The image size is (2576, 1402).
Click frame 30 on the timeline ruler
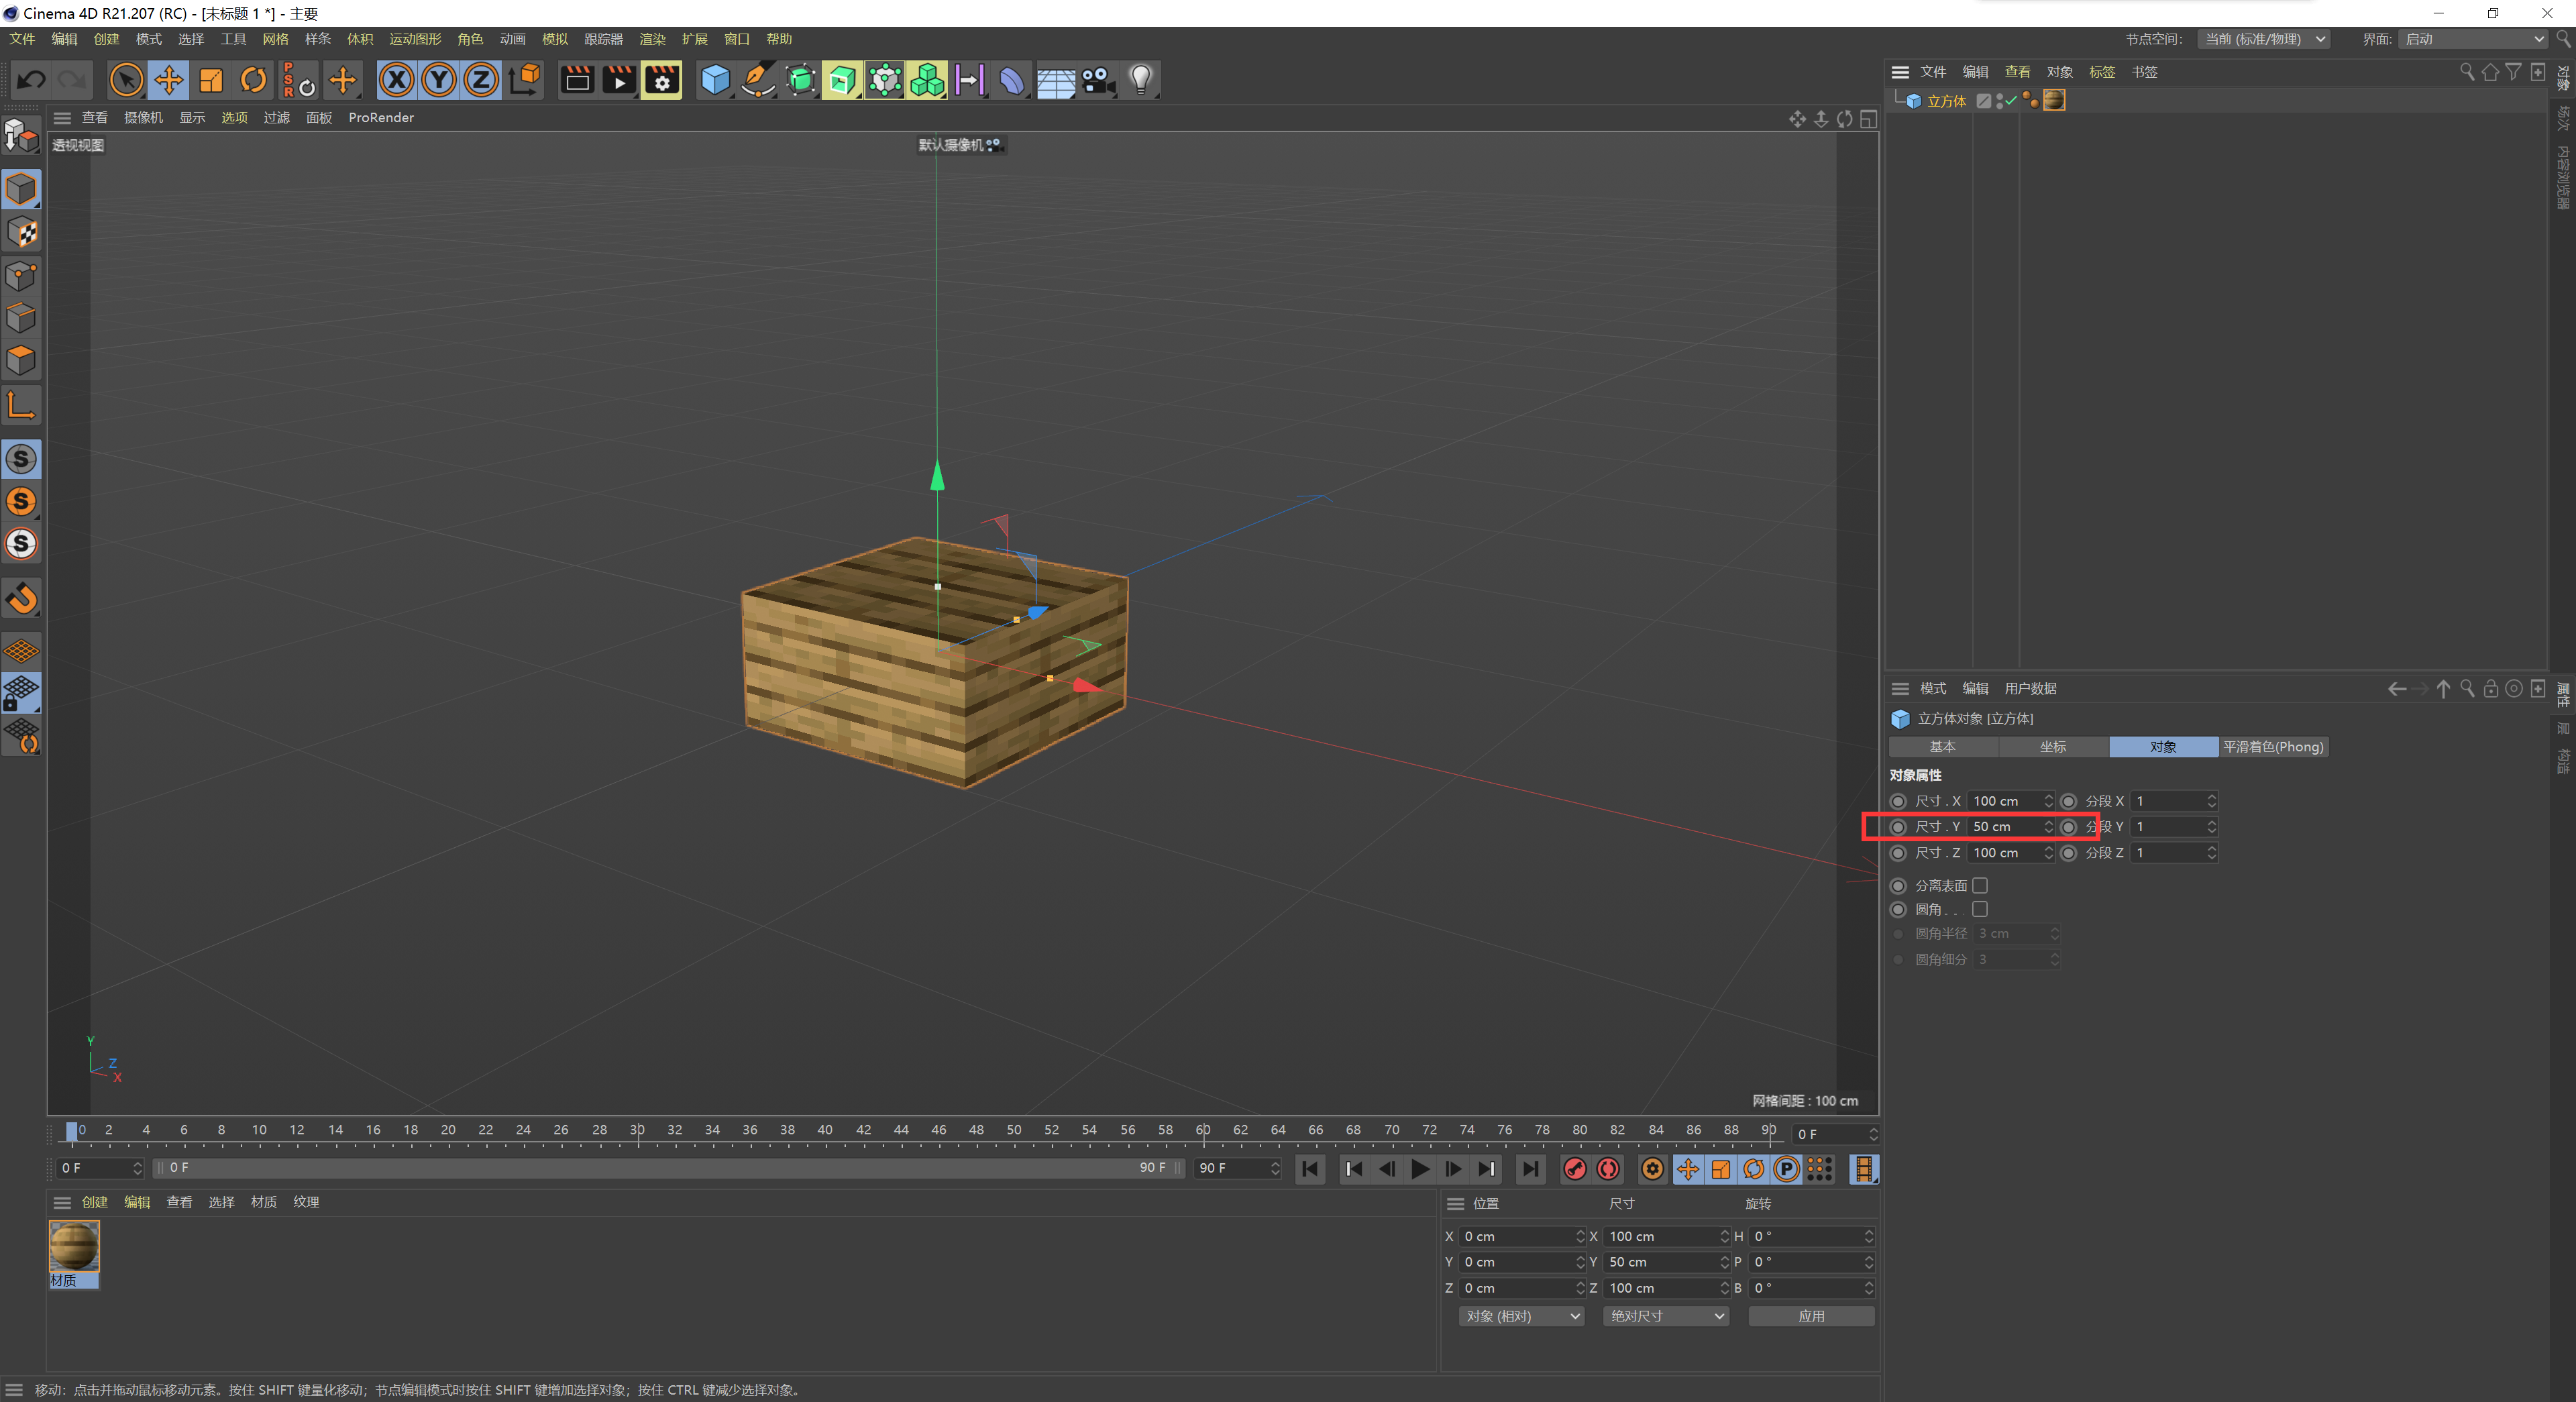[x=637, y=1131]
